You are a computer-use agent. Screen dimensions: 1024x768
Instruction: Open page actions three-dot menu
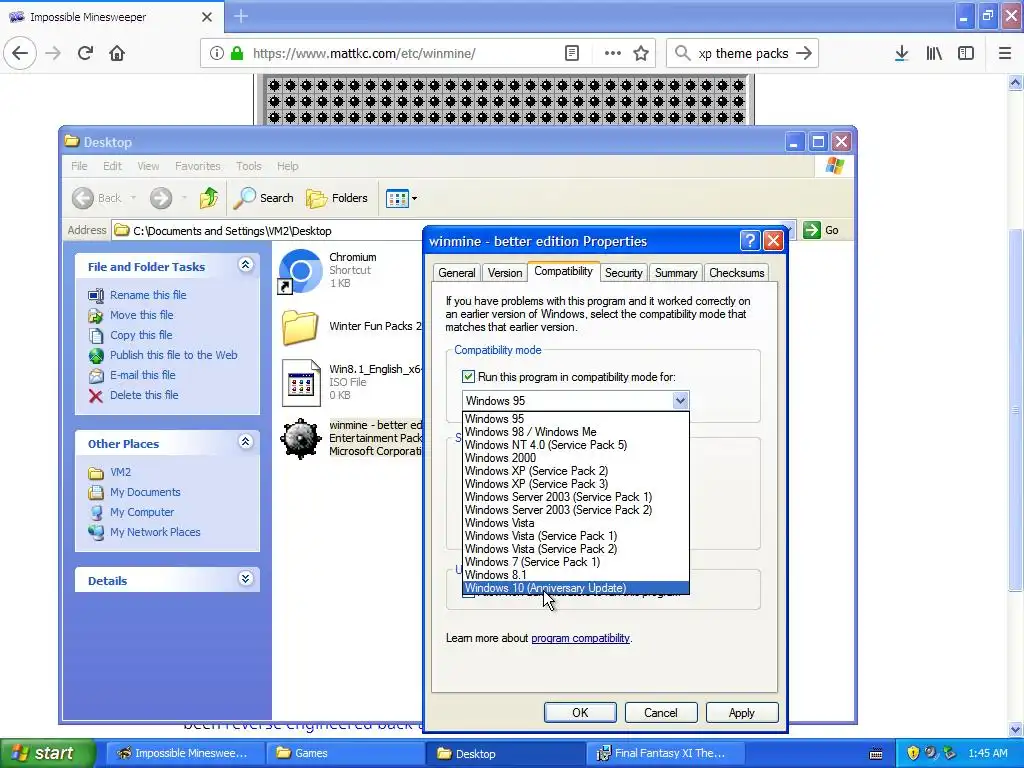(613, 53)
